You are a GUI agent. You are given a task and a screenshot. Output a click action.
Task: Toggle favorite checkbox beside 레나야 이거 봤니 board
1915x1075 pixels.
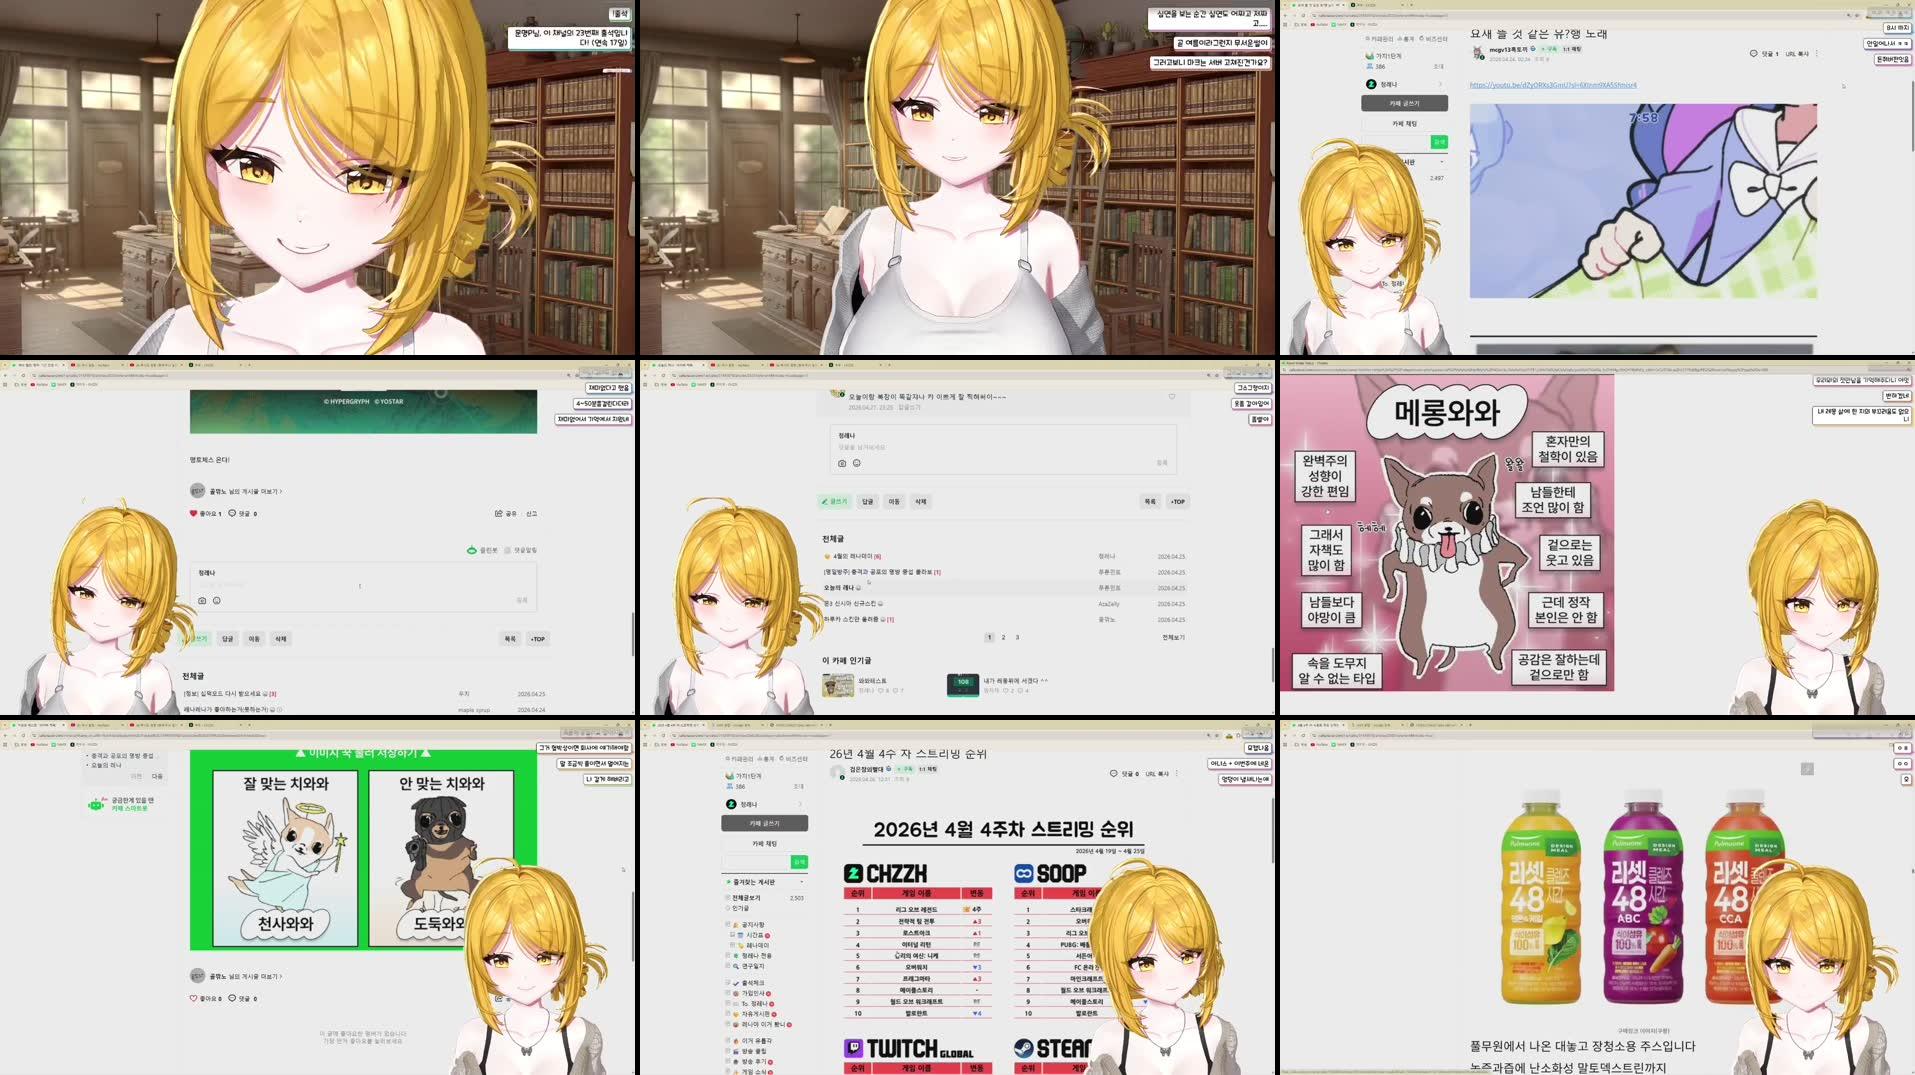pos(728,1024)
